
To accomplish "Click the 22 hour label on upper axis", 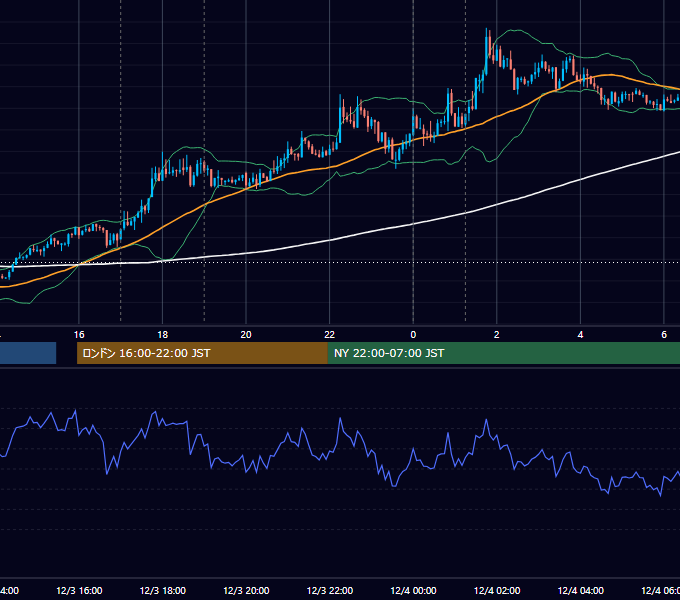I will 330,335.
